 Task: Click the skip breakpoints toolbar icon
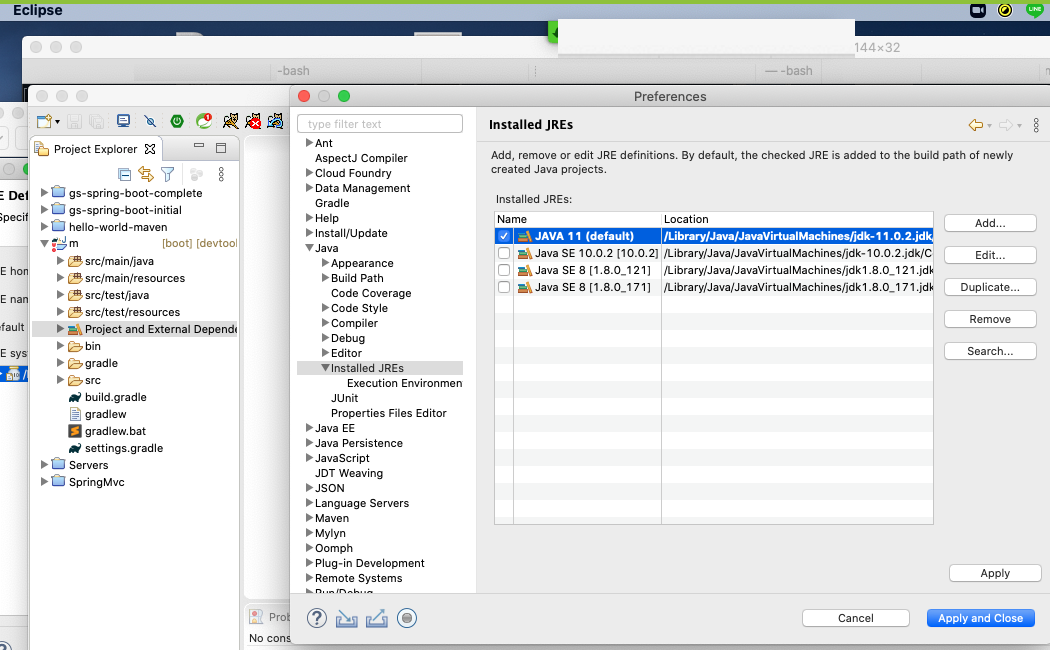(150, 121)
